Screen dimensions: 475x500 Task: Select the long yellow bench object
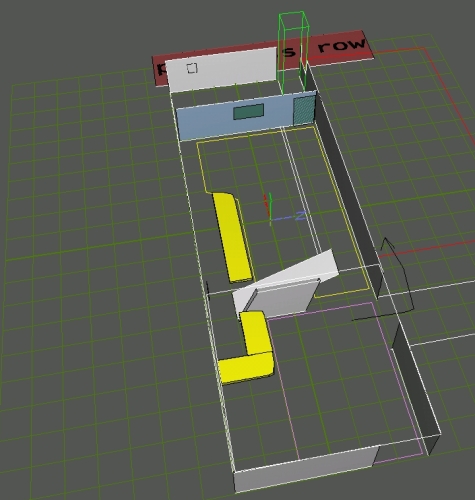232,237
